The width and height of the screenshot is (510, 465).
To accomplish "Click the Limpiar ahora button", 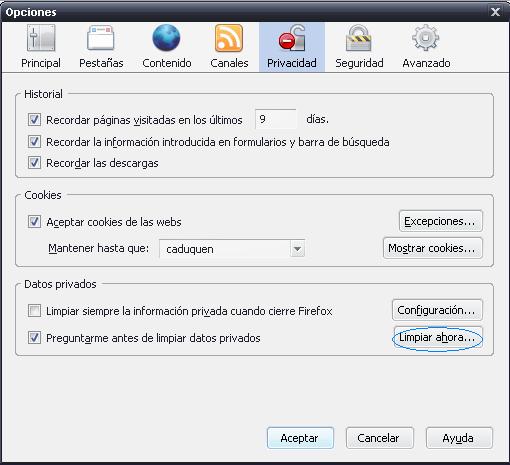I will [438, 337].
